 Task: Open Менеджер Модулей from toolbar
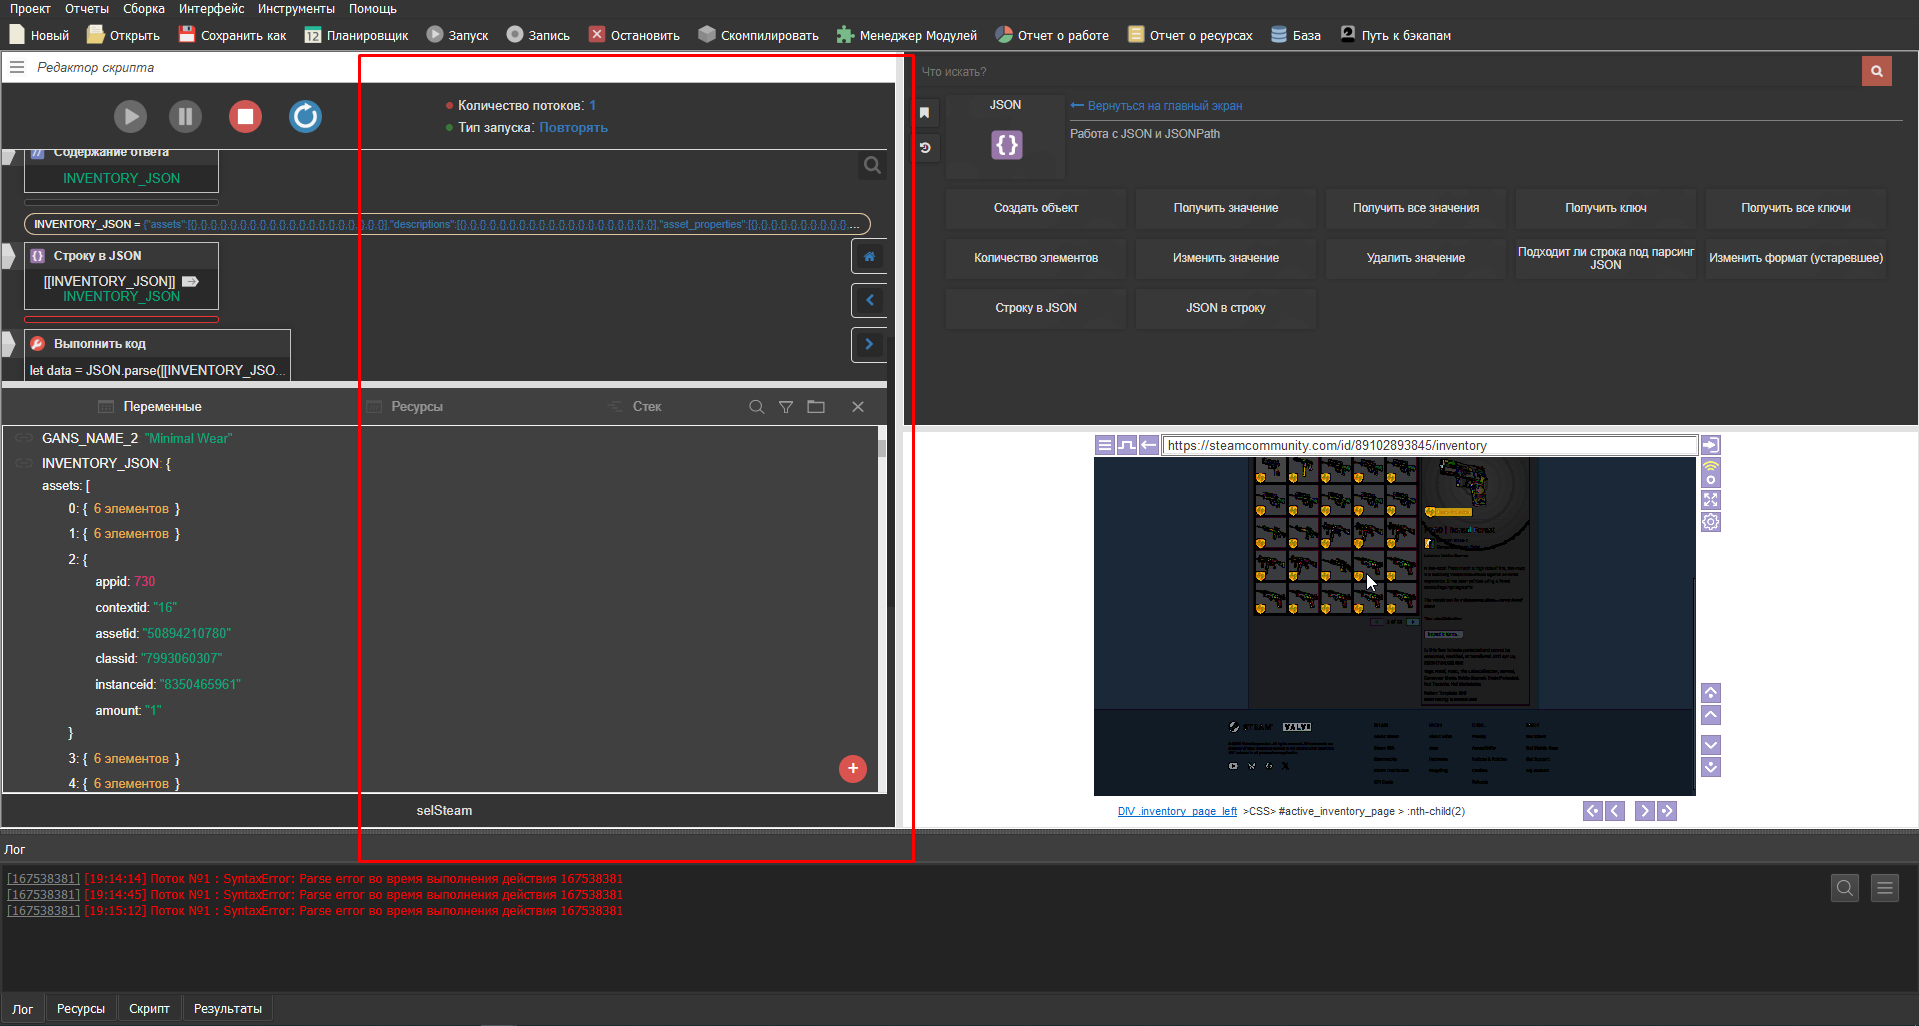(x=906, y=35)
